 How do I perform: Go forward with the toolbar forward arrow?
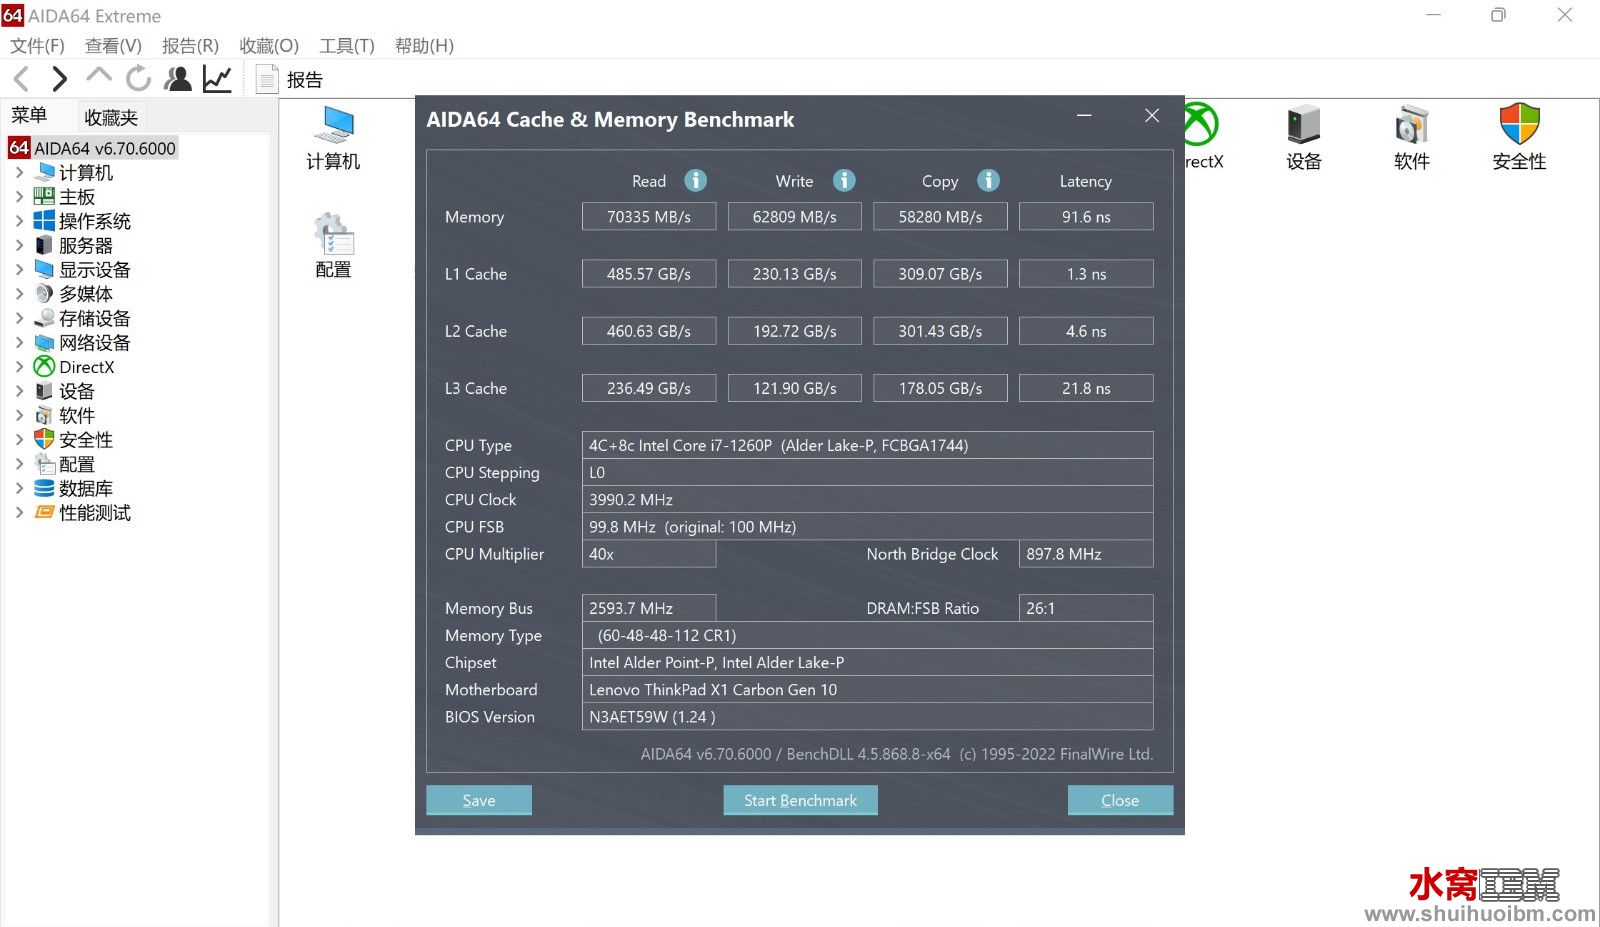point(59,79)
